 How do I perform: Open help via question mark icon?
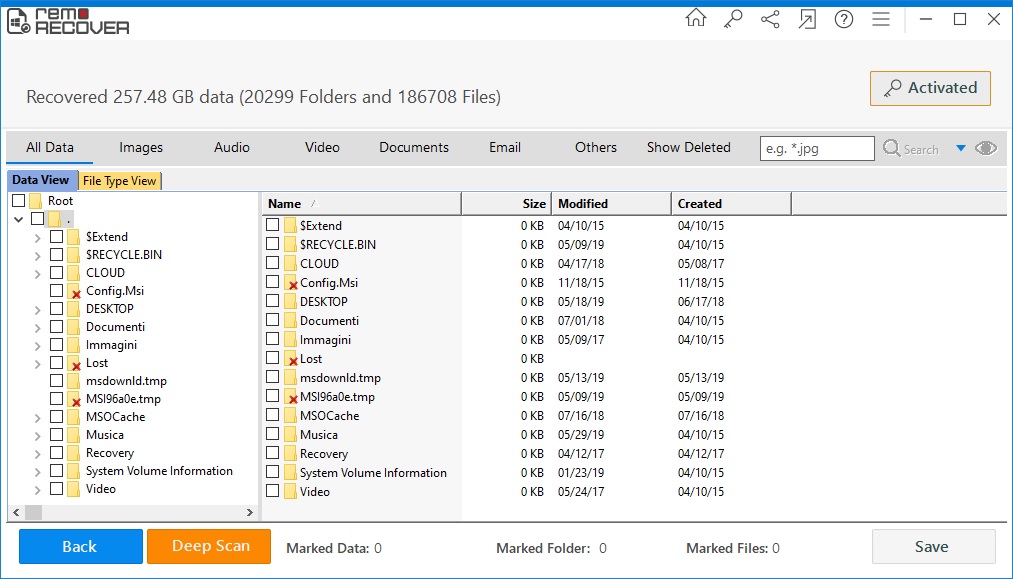click(x=843, y=19)
